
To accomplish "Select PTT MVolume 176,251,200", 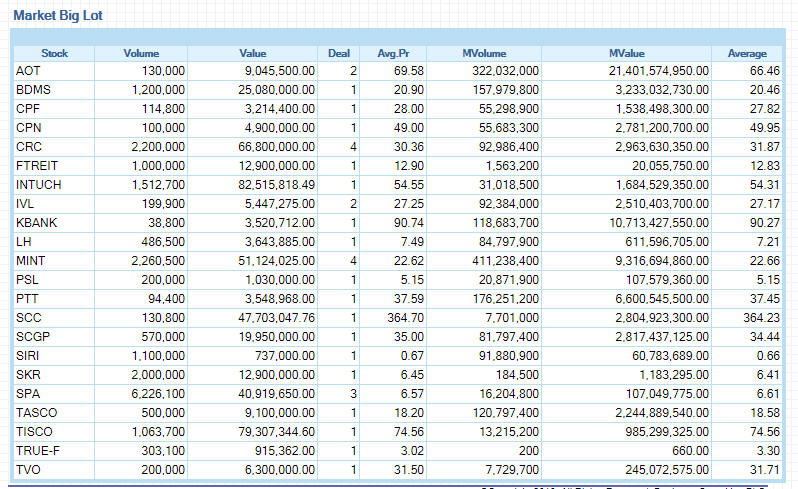I will click(505, 299).
